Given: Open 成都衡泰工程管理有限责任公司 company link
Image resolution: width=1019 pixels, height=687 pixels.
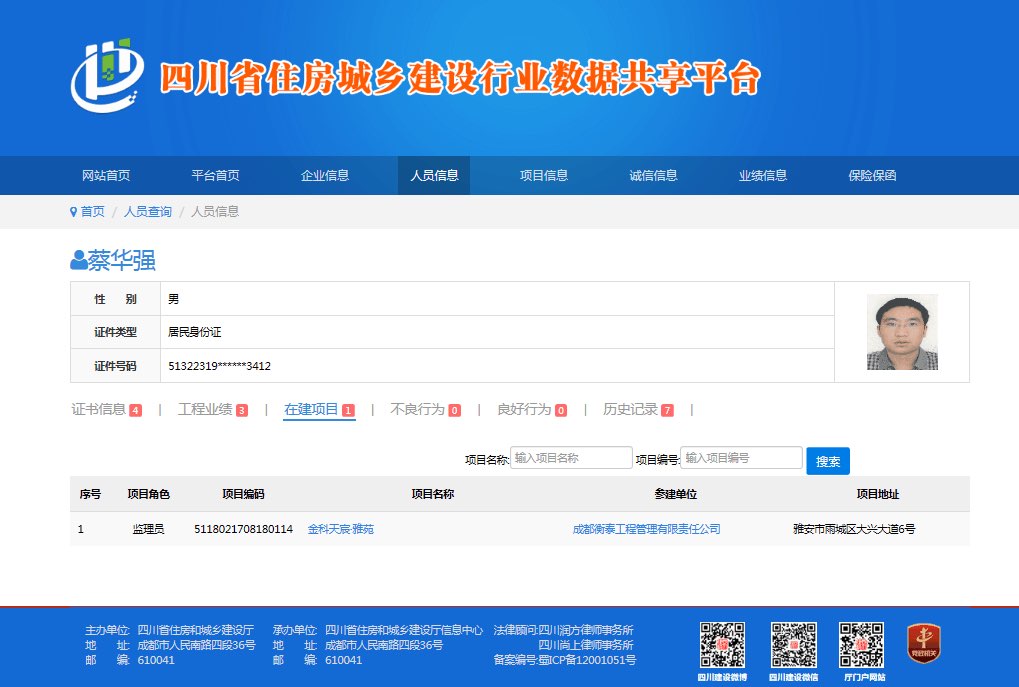Looking at the screenshot, I should 646,529.
